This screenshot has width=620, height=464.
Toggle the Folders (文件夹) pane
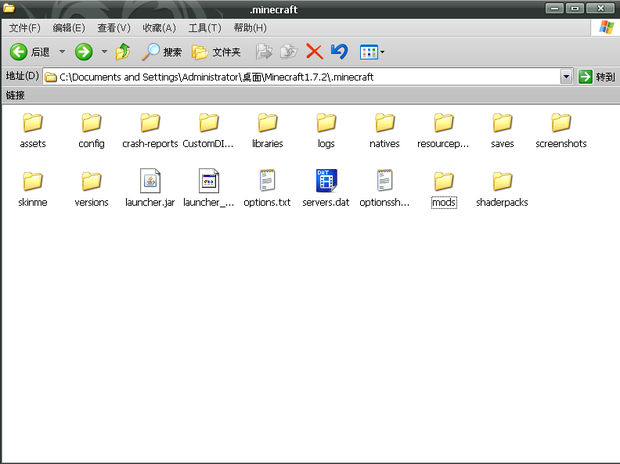[216, 51]
